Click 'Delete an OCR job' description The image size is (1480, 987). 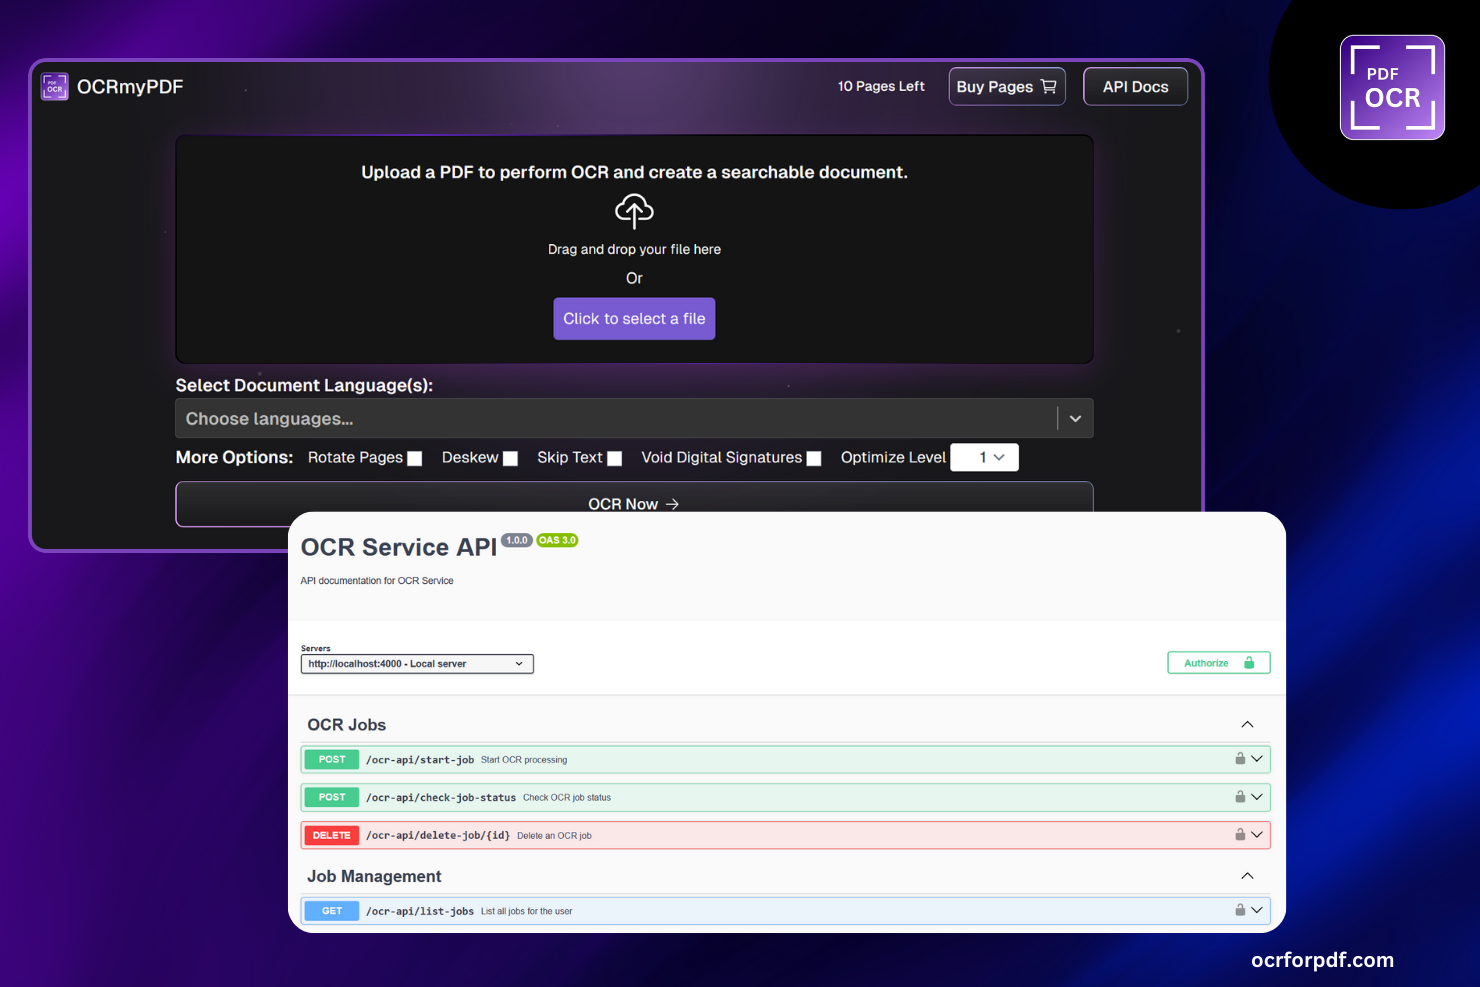click(554, 836)
